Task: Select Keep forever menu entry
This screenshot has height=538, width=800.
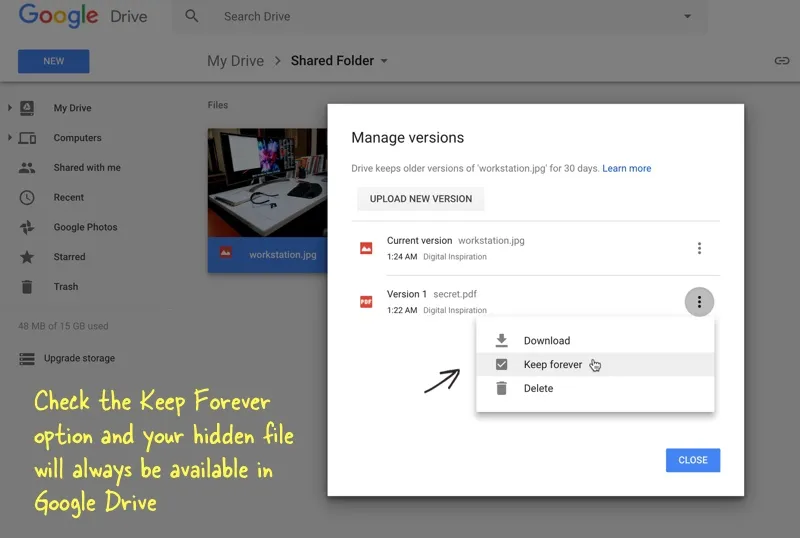Action: 595,364
